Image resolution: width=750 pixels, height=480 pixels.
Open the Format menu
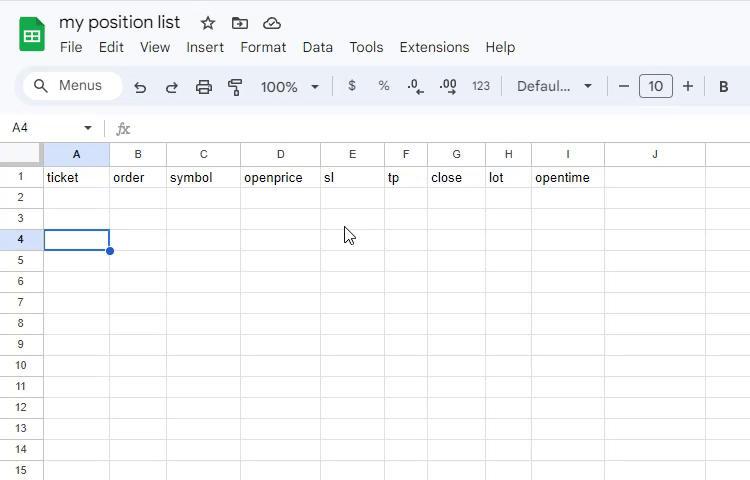point(263,47)
